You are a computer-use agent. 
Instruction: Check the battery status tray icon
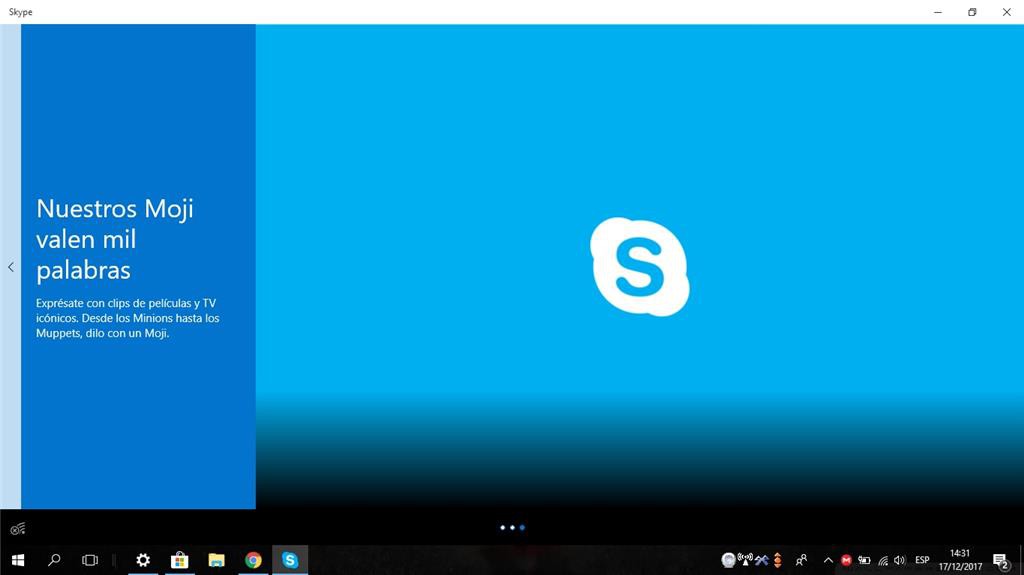864,560
